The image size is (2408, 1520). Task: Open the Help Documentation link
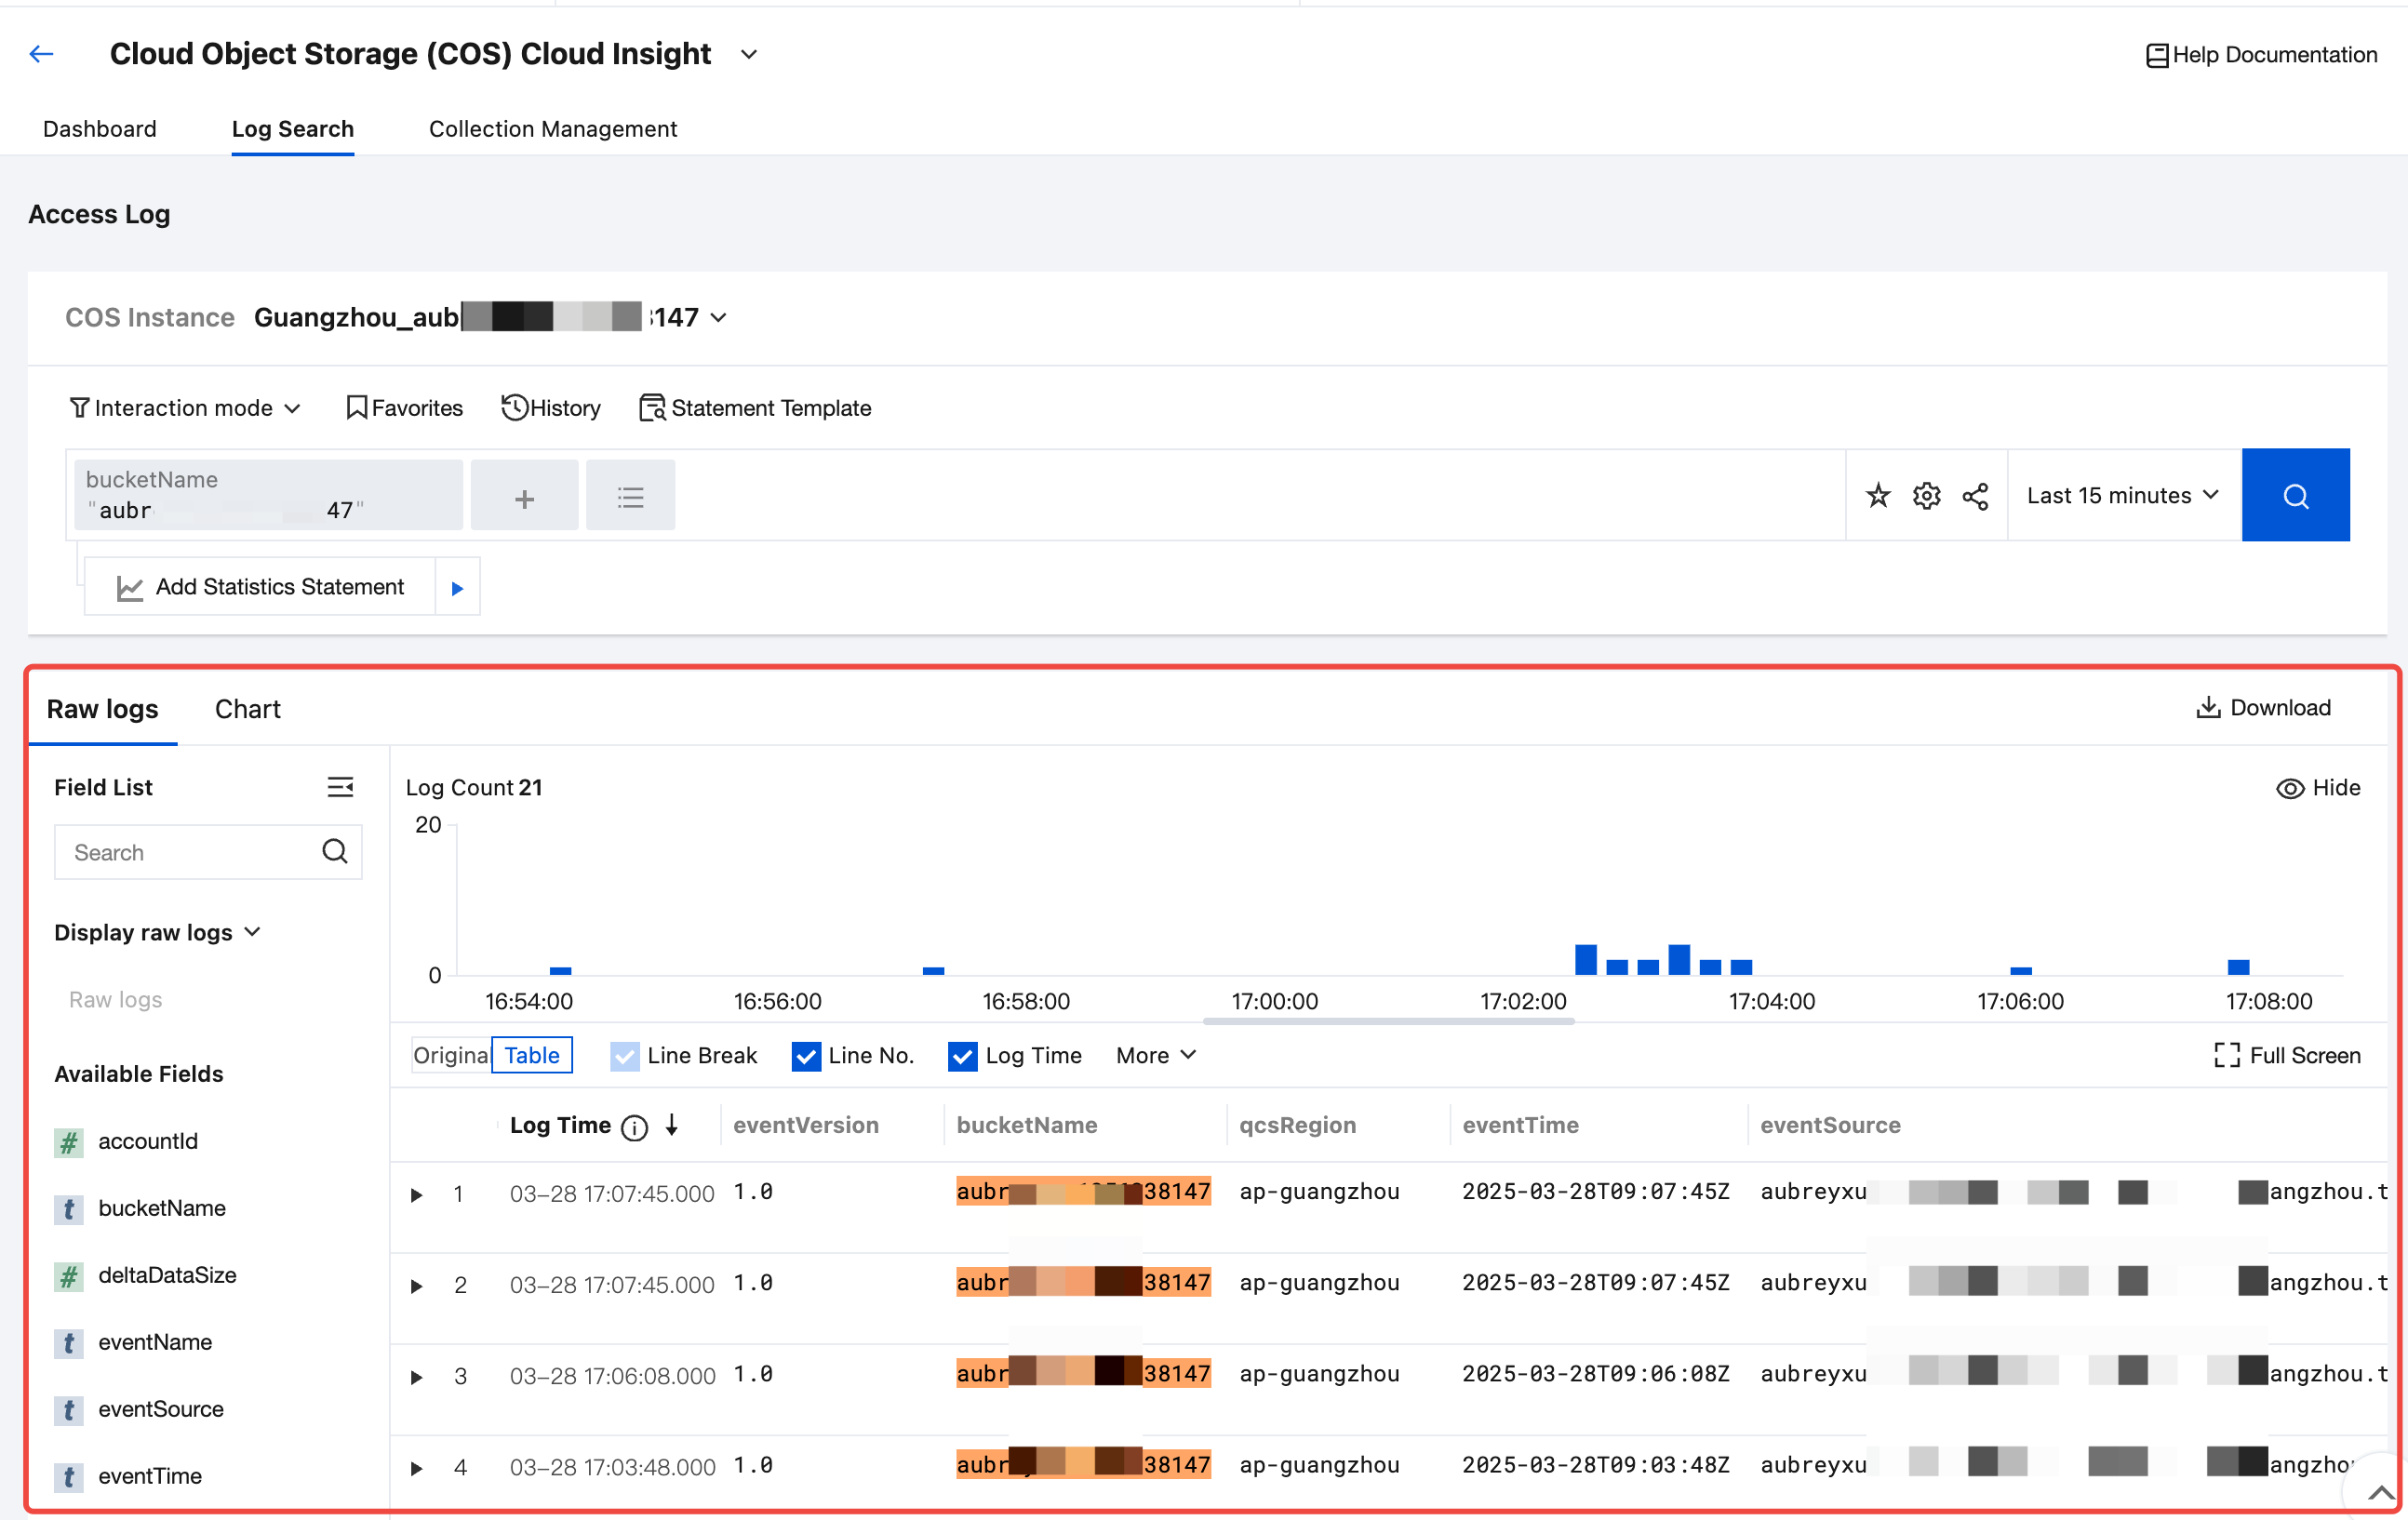click(x=2261, y=54)
